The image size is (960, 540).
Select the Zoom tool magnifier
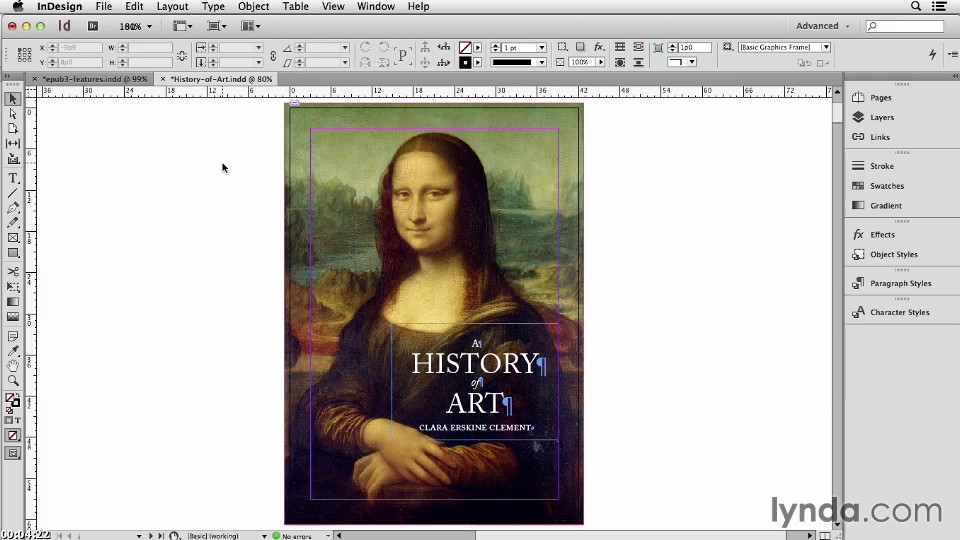[x=13, y=380]
